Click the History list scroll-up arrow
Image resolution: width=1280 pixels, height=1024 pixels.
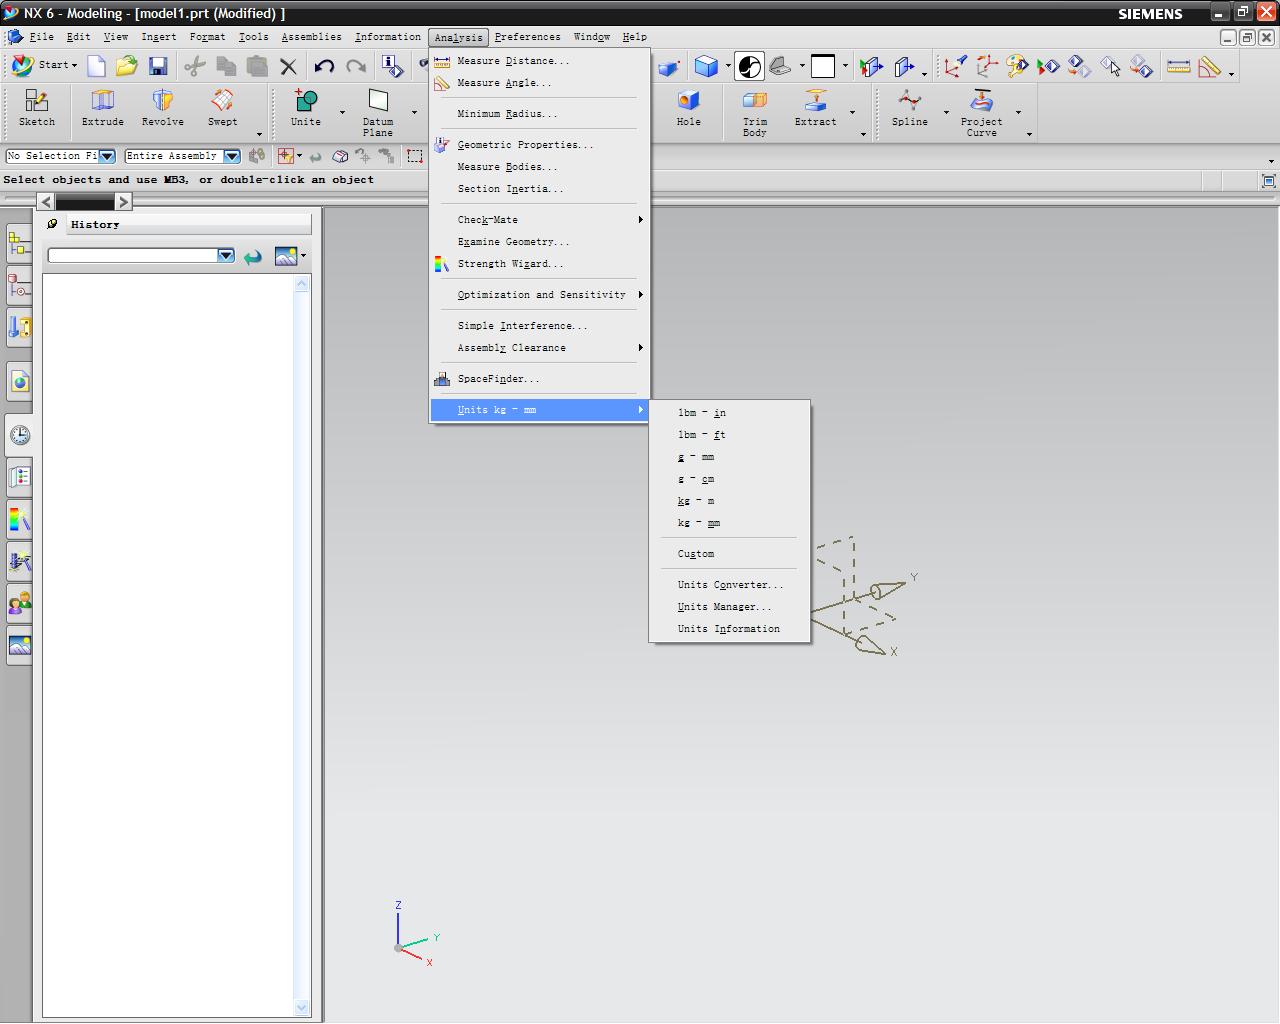302,285
